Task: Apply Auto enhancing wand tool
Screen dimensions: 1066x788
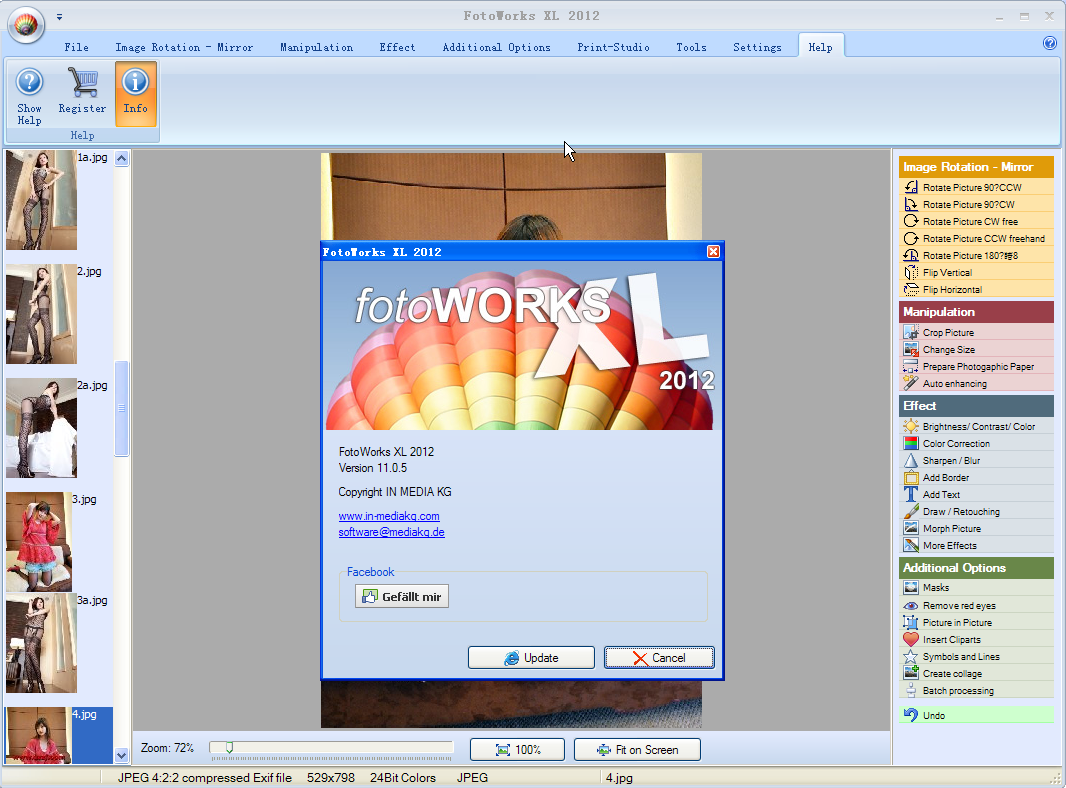Action: [976, 383]
